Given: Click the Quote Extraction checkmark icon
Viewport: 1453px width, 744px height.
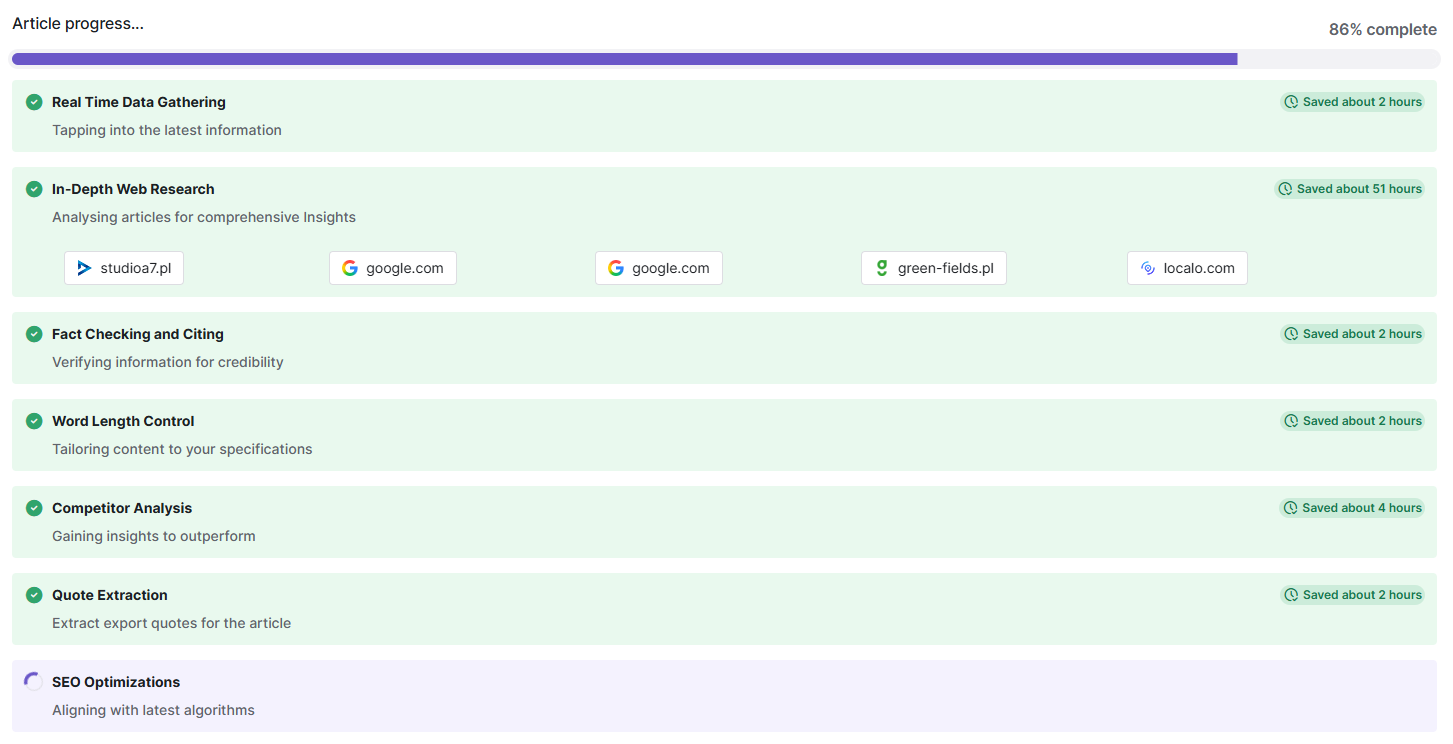Looking at the screenshot, I should [34, 595].
